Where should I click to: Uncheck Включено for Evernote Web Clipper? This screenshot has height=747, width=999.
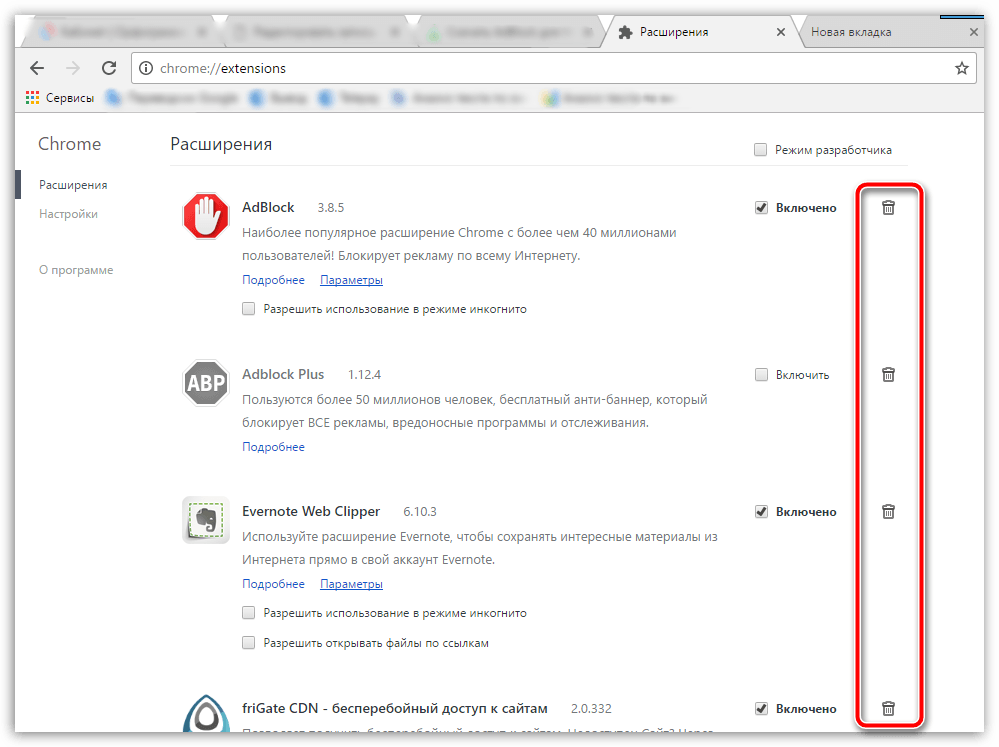761,512
